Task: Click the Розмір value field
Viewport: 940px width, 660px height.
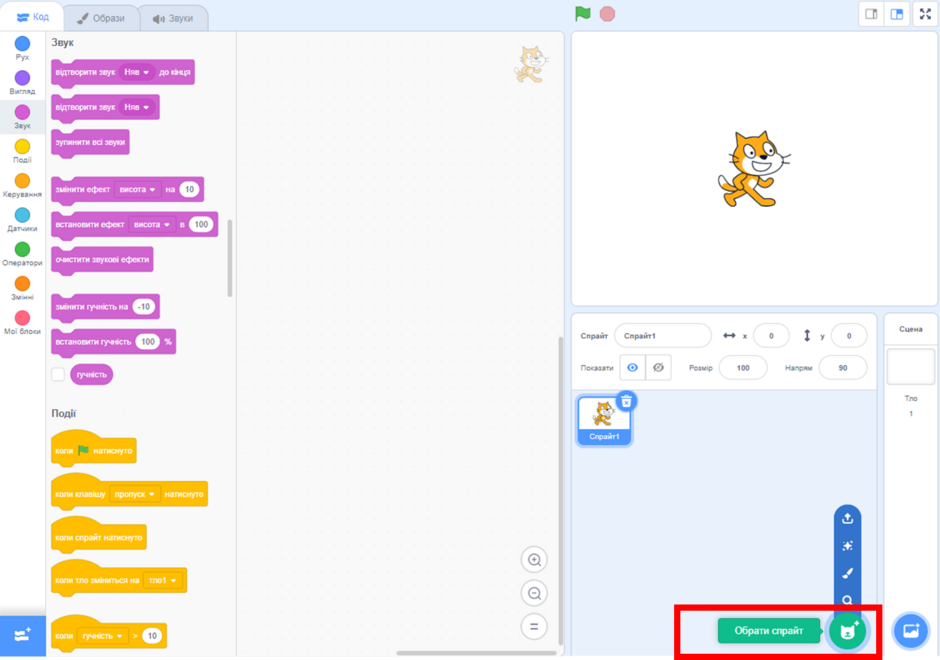Action: (x=743, y=368)
